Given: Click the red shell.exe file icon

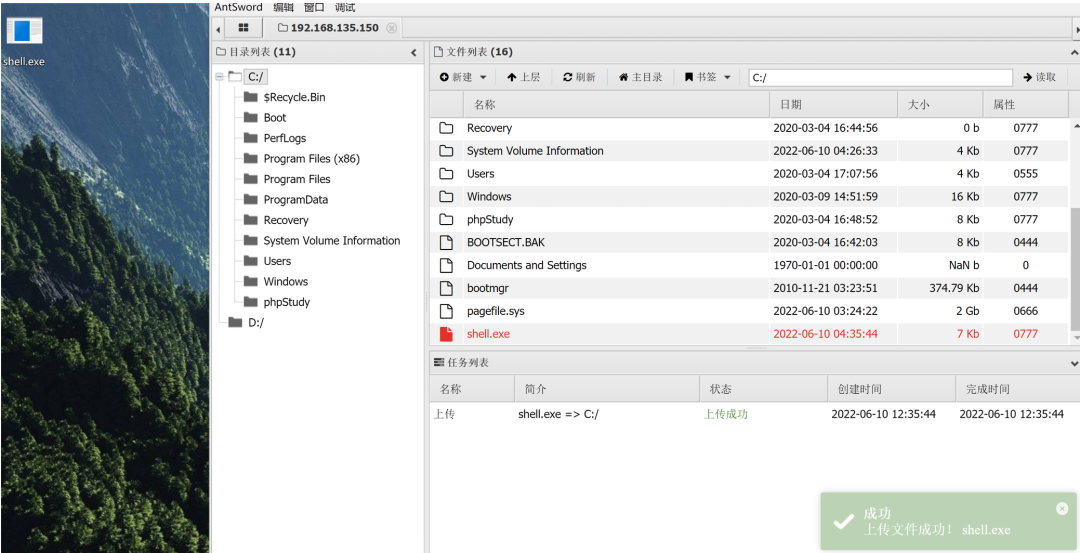Looking at the screenshot, I should [446, 334].
